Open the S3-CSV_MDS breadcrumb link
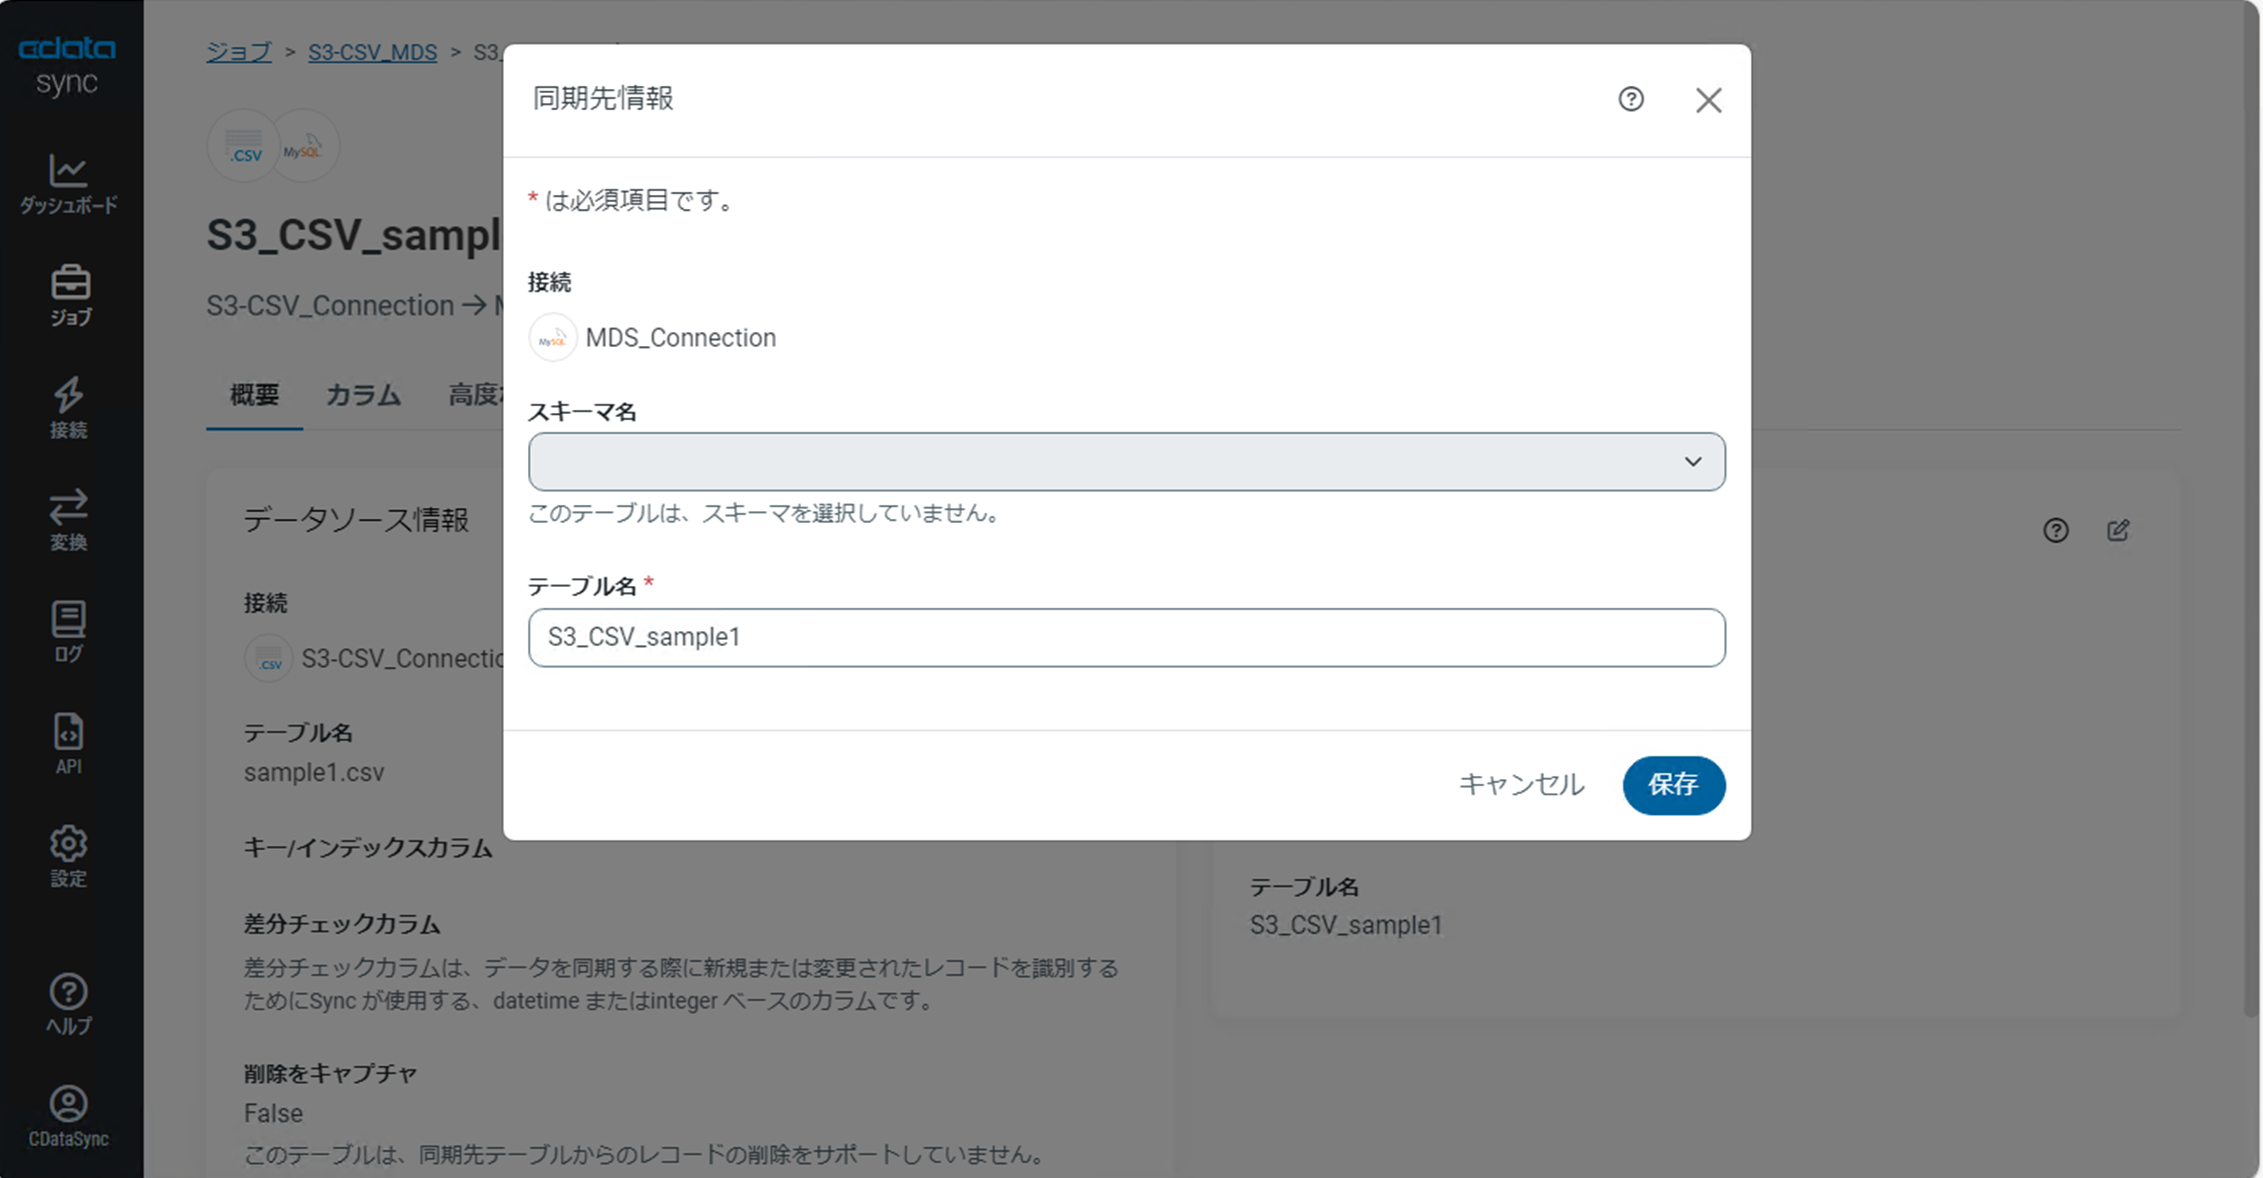Viewport: 2263px width, 1178px height. tap(372, 52)
